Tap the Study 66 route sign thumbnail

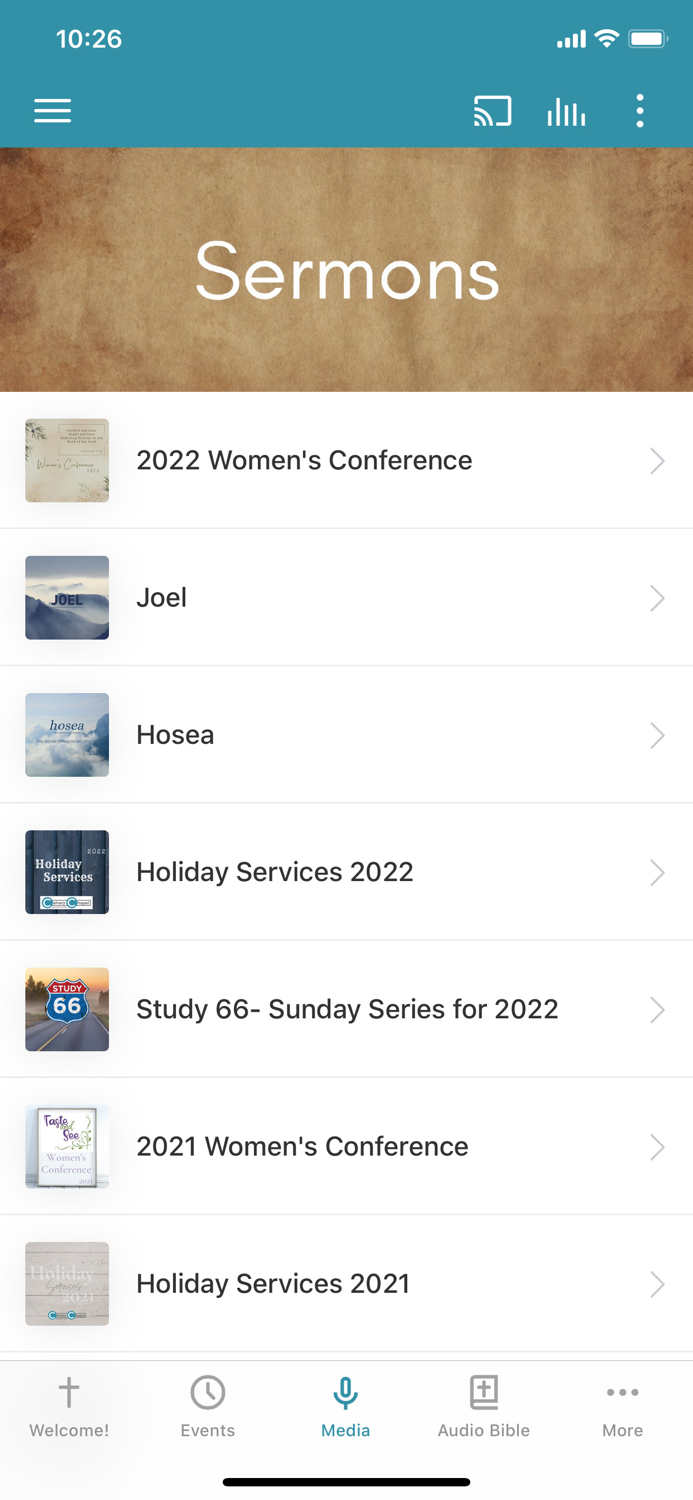(66, 1009)
